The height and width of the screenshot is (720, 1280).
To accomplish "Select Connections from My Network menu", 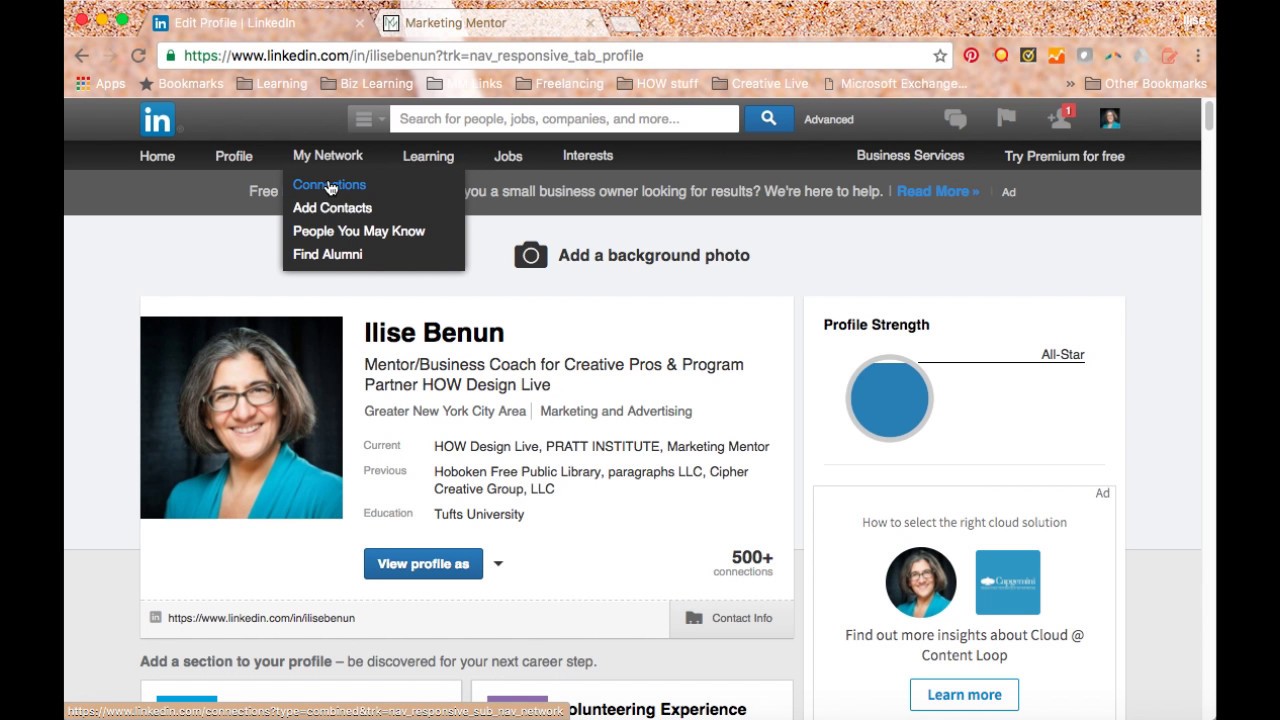I will (329, 184).
